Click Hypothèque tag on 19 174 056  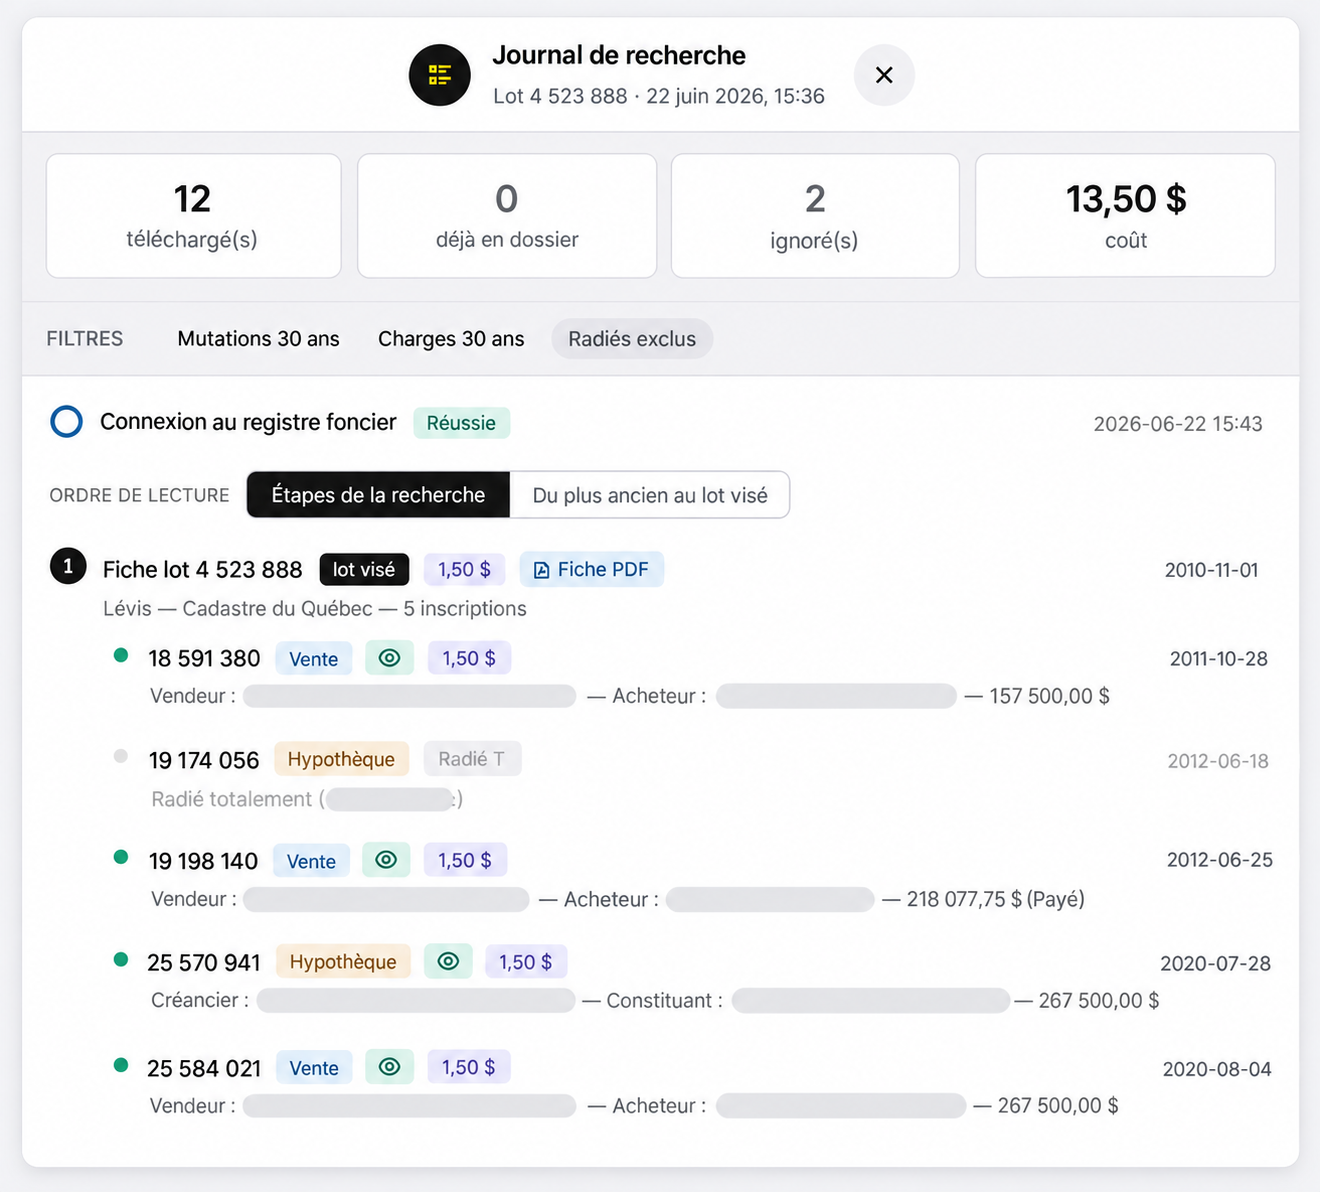coord(341,759)
